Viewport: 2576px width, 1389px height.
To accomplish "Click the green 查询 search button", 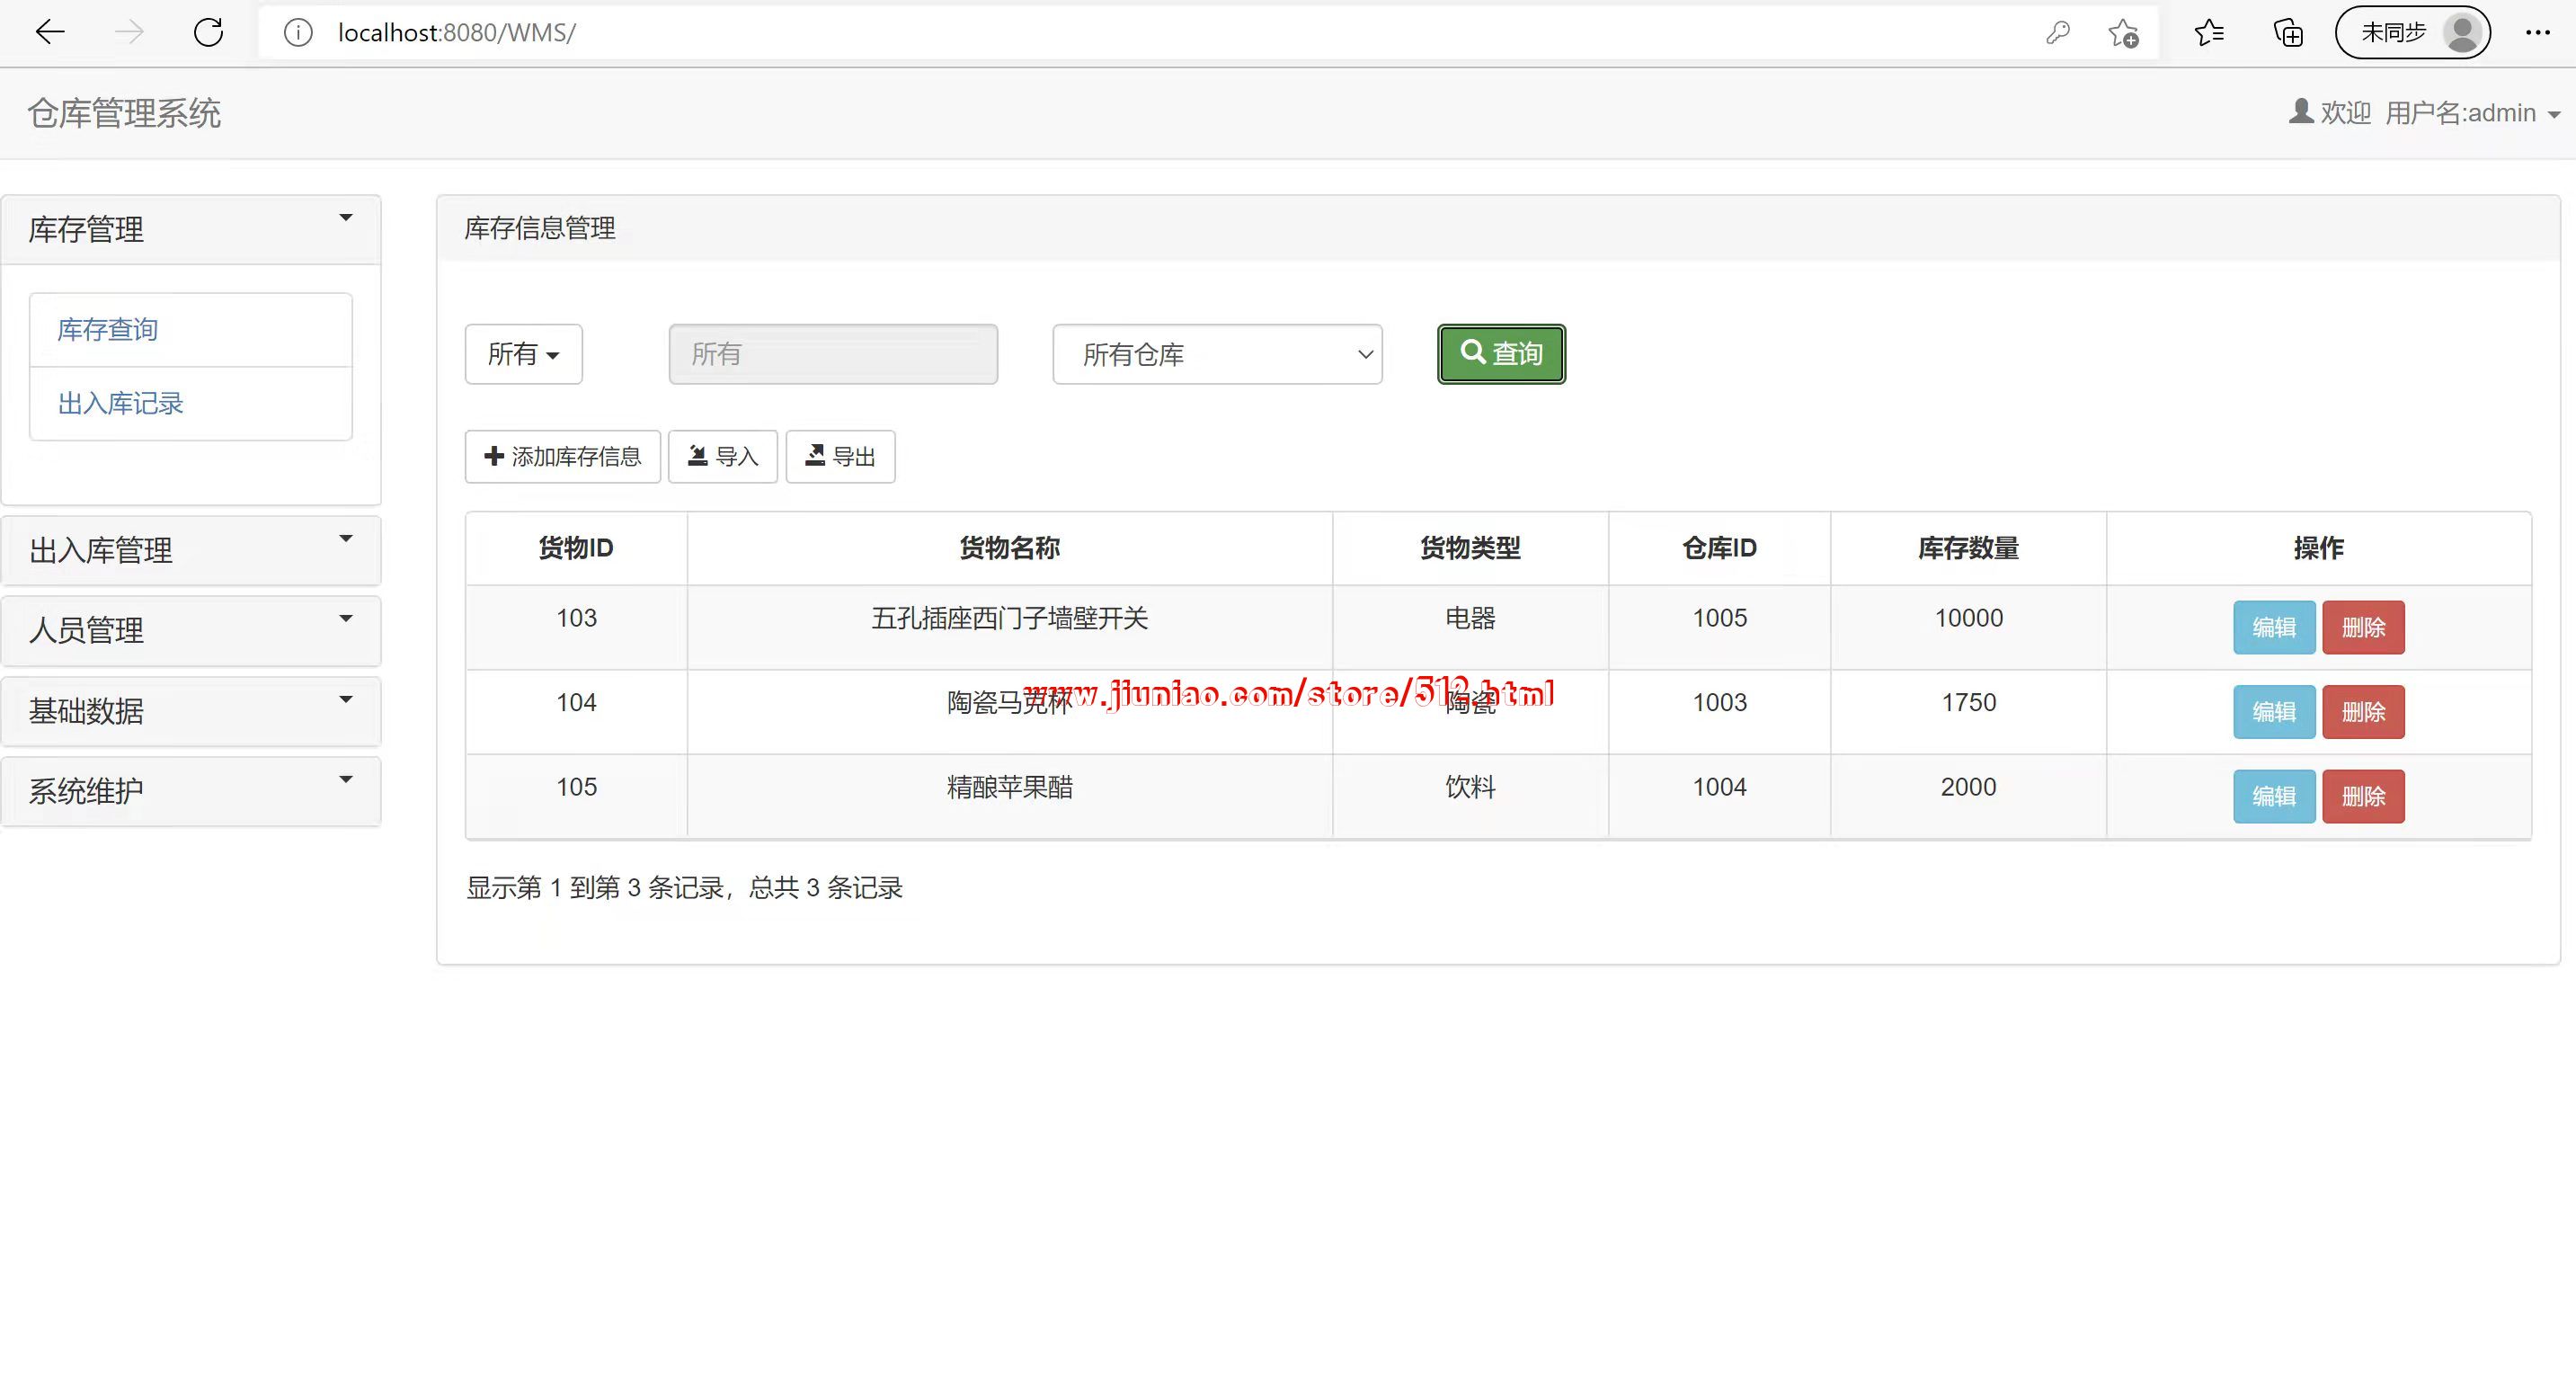I will [x=1500, y=354].
